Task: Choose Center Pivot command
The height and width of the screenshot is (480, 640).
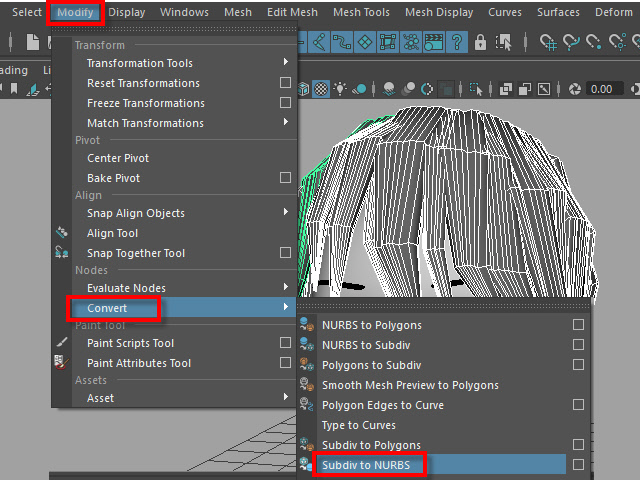Action: tap(118, 158)
